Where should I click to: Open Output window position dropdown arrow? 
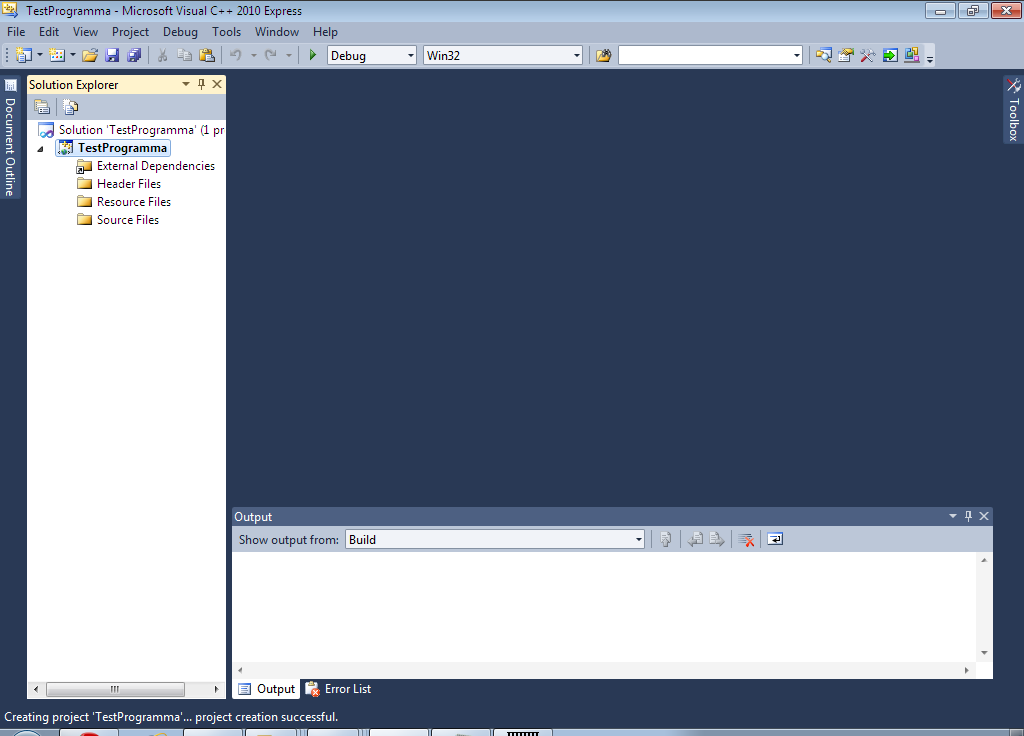(x=953, y=516)
